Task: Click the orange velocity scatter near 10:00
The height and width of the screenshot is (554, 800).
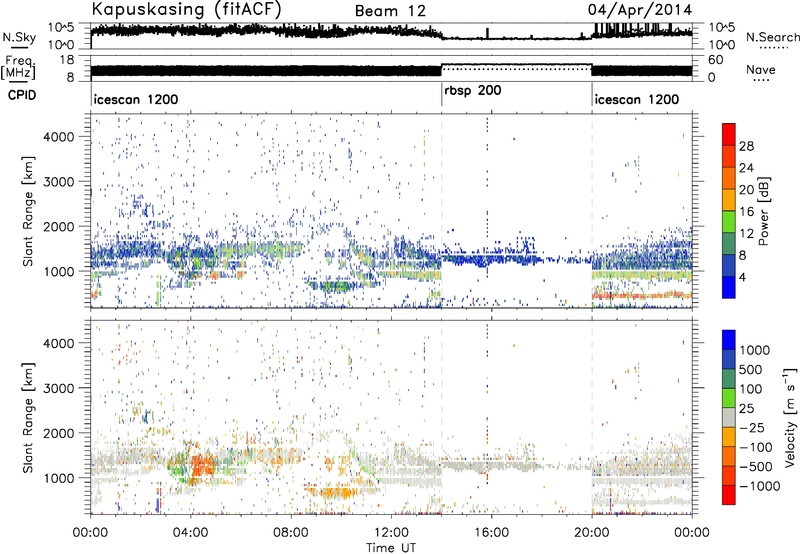Action: pyautogui.click(x=337, y=493)
